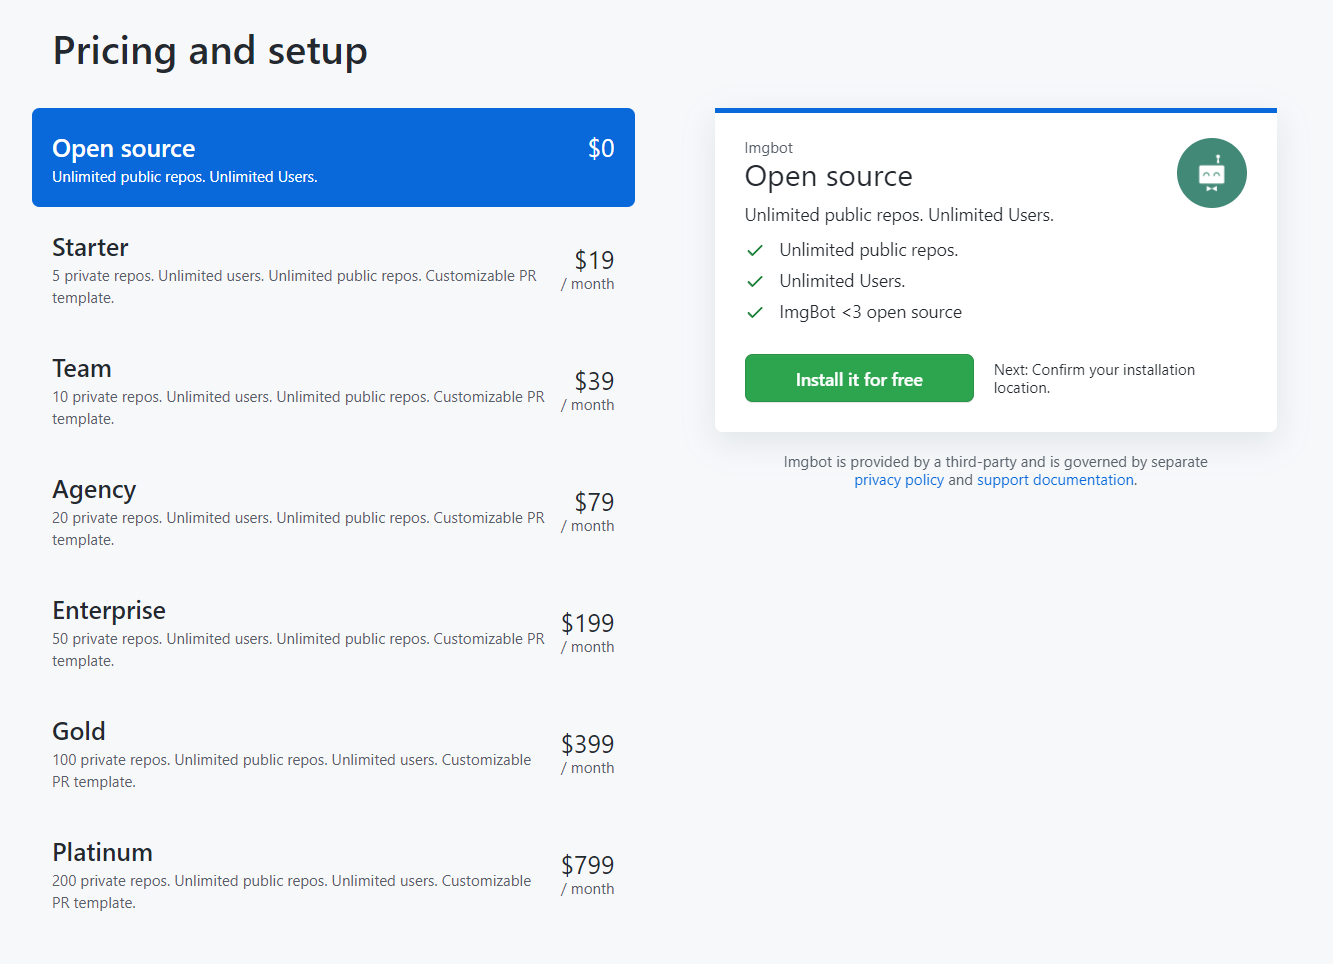Click '100 private repos' Gold description
This screenshot has height=964, width=1333.
pos(292,771)
